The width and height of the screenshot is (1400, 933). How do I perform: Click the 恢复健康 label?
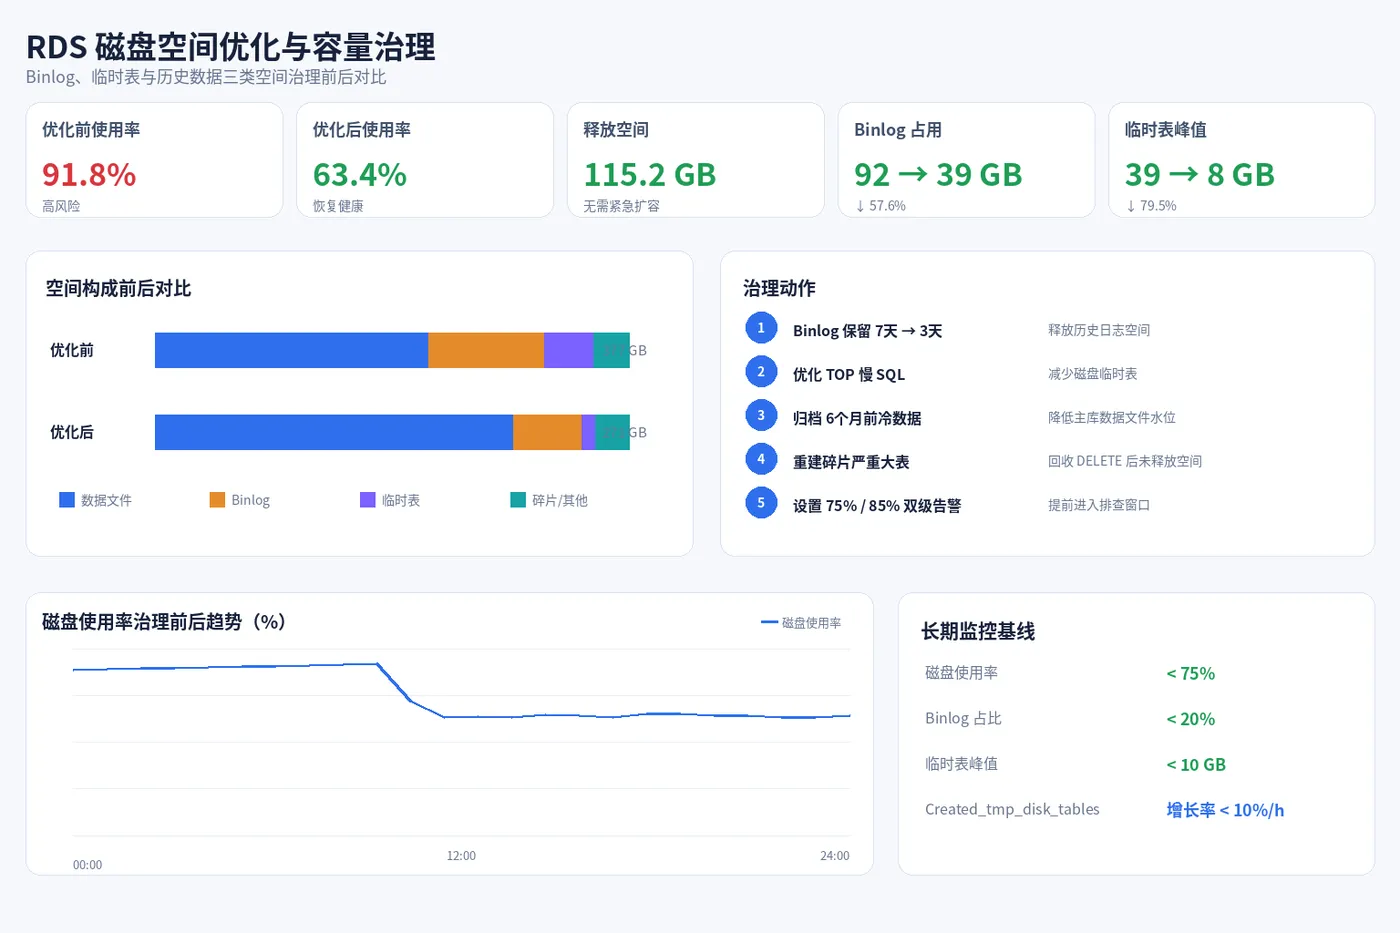[338, 206]
